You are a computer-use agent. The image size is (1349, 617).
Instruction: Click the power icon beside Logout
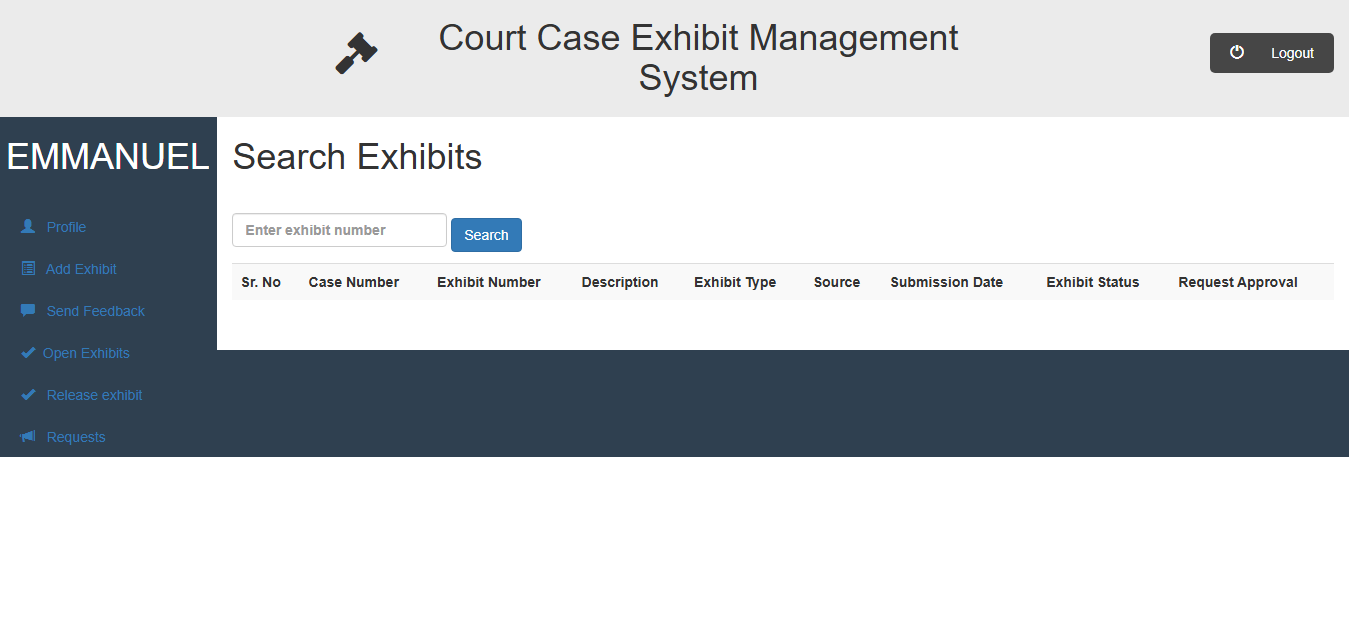pyautogui.click(x=1237, y=52)
